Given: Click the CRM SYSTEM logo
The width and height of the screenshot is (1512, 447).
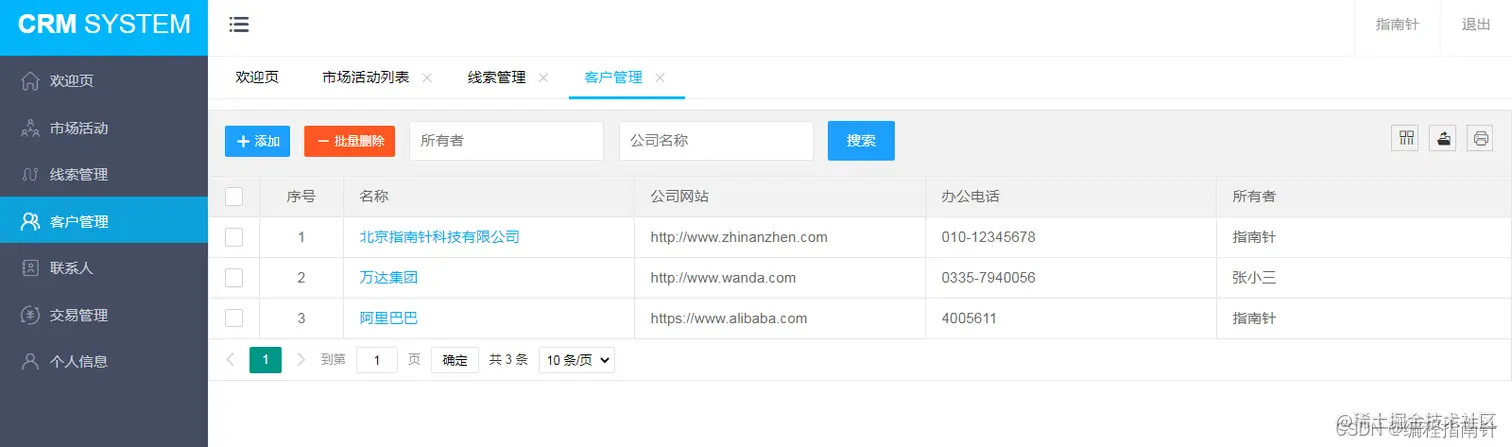Looking at the screenshot, I should coord(104,24).
